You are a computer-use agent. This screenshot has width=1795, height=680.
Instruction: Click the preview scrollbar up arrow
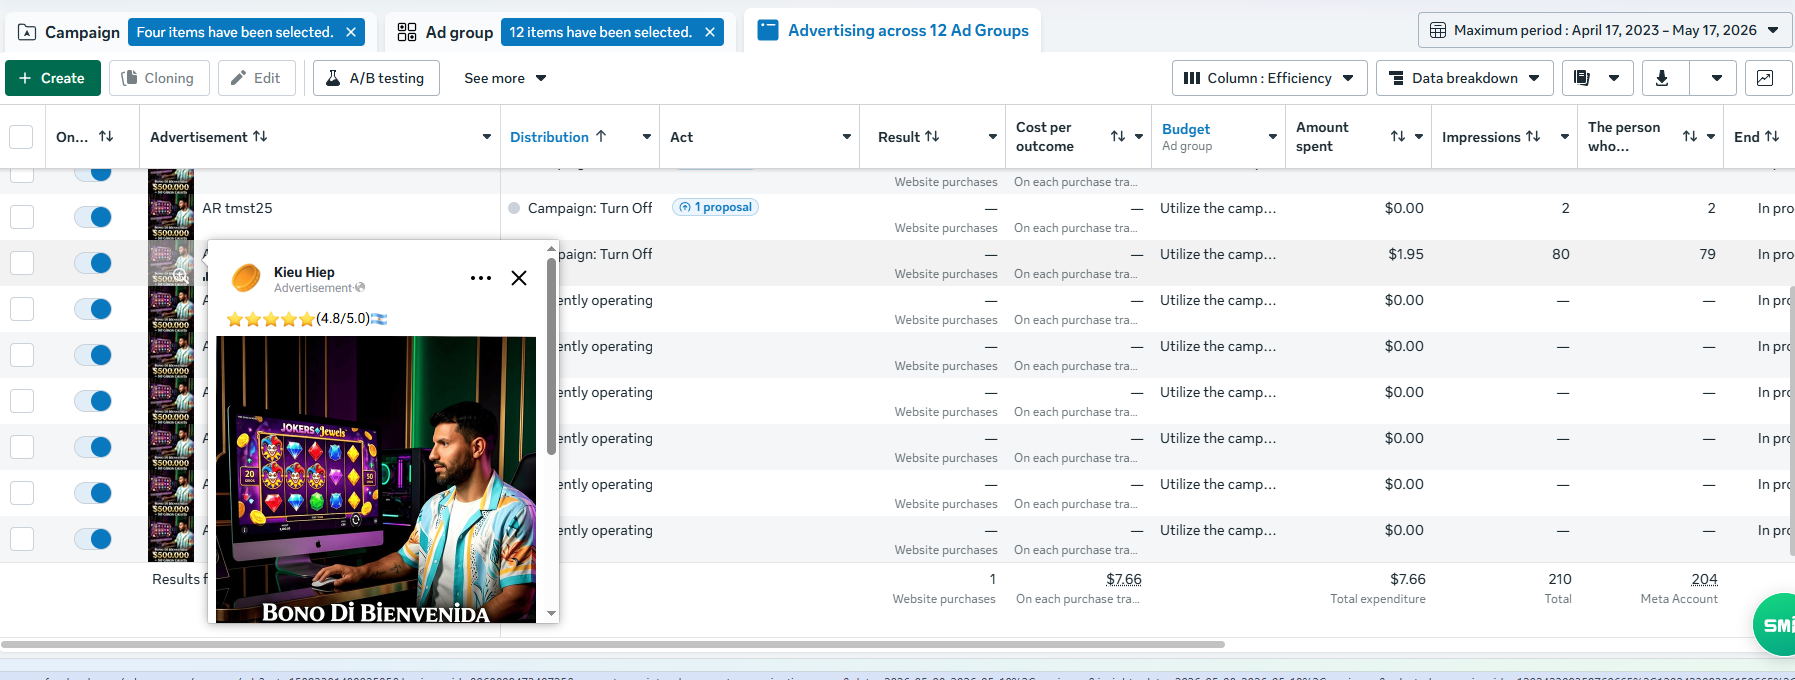(x=551, y=248)
